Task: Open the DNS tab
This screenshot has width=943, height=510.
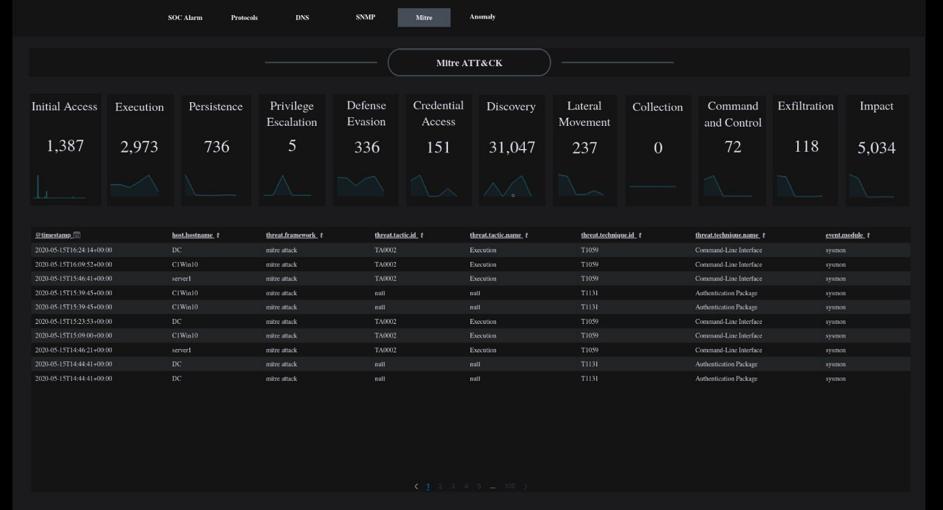Action: pyautogui.click(x=302, y=17)
